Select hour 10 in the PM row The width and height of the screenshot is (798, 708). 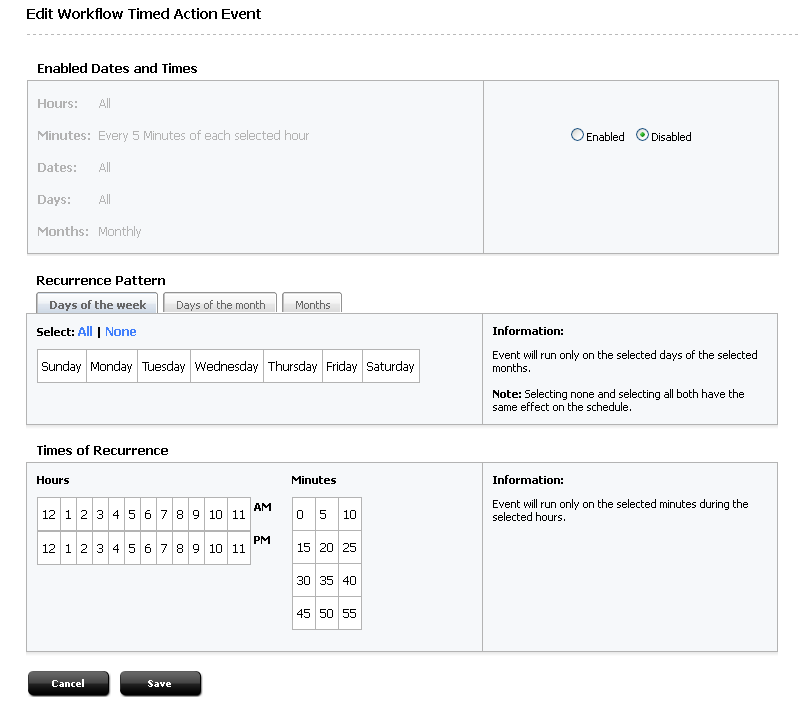[x=216, y=548]
